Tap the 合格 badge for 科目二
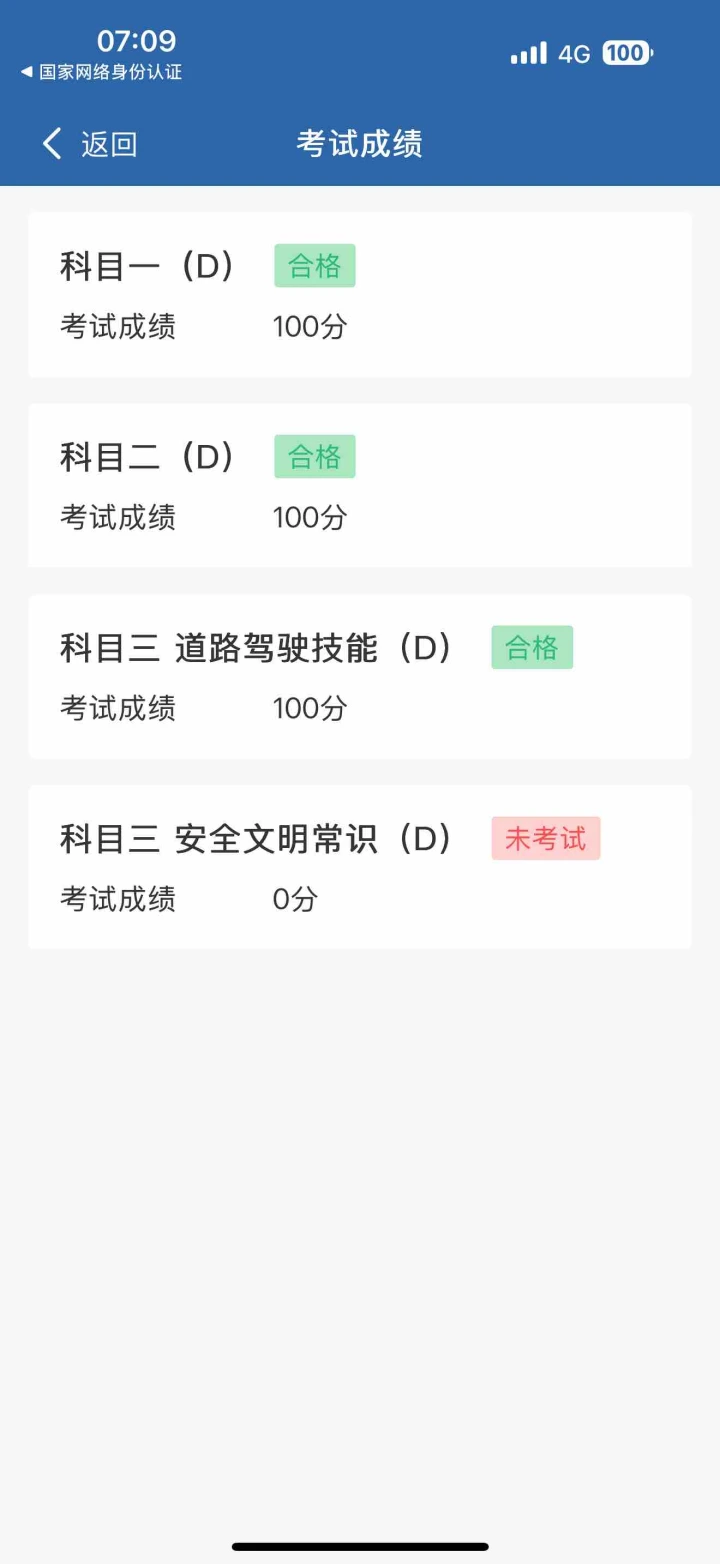This screenshot has height=1564, width=720. (x=315, y=457)
